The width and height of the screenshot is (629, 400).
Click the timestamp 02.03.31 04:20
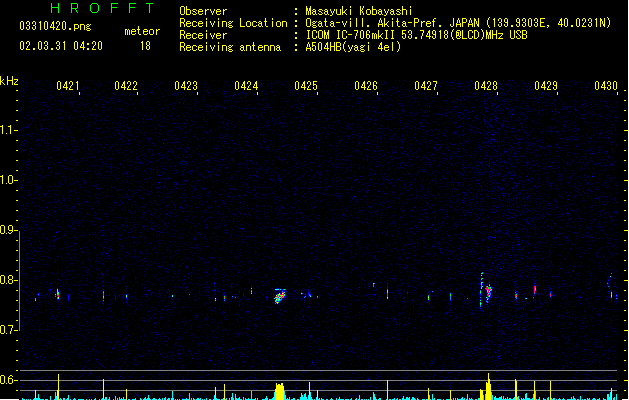[x=61, y=46]
